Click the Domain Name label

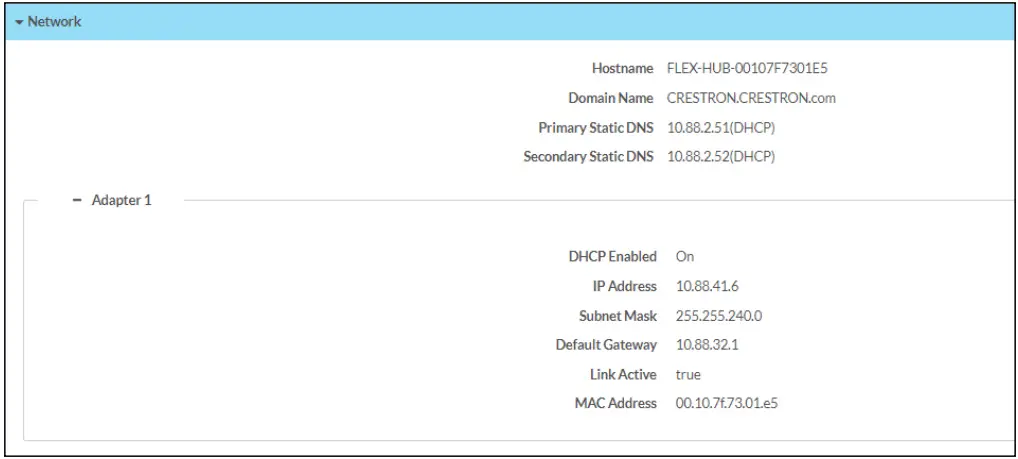[610, 98]
